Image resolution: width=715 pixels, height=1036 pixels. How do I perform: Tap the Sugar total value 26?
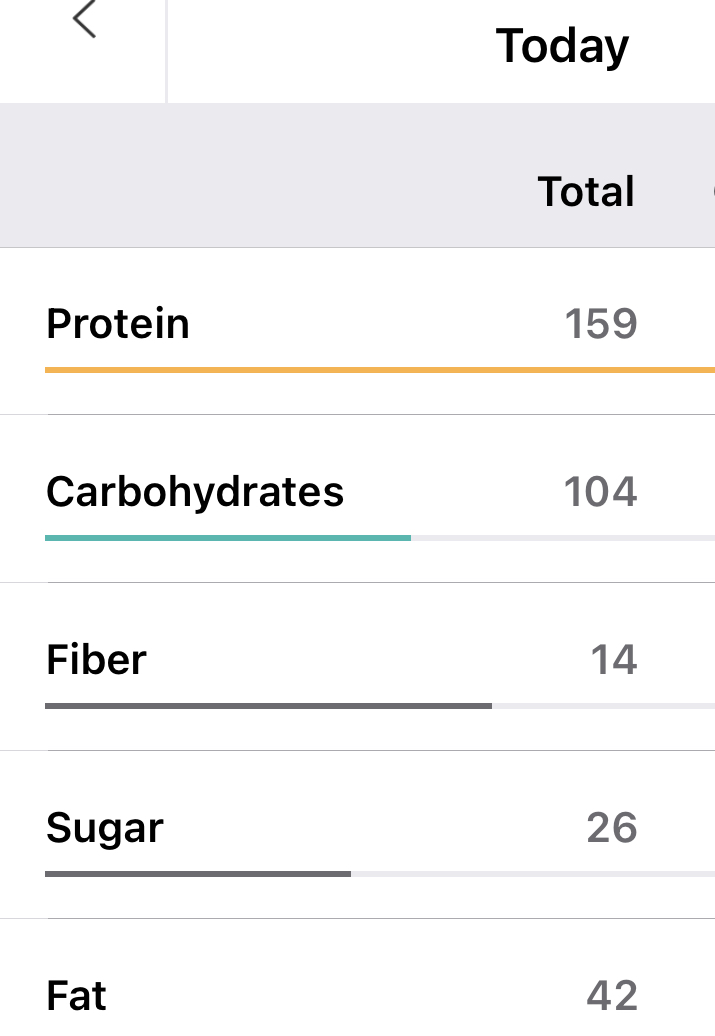[612, 828]
